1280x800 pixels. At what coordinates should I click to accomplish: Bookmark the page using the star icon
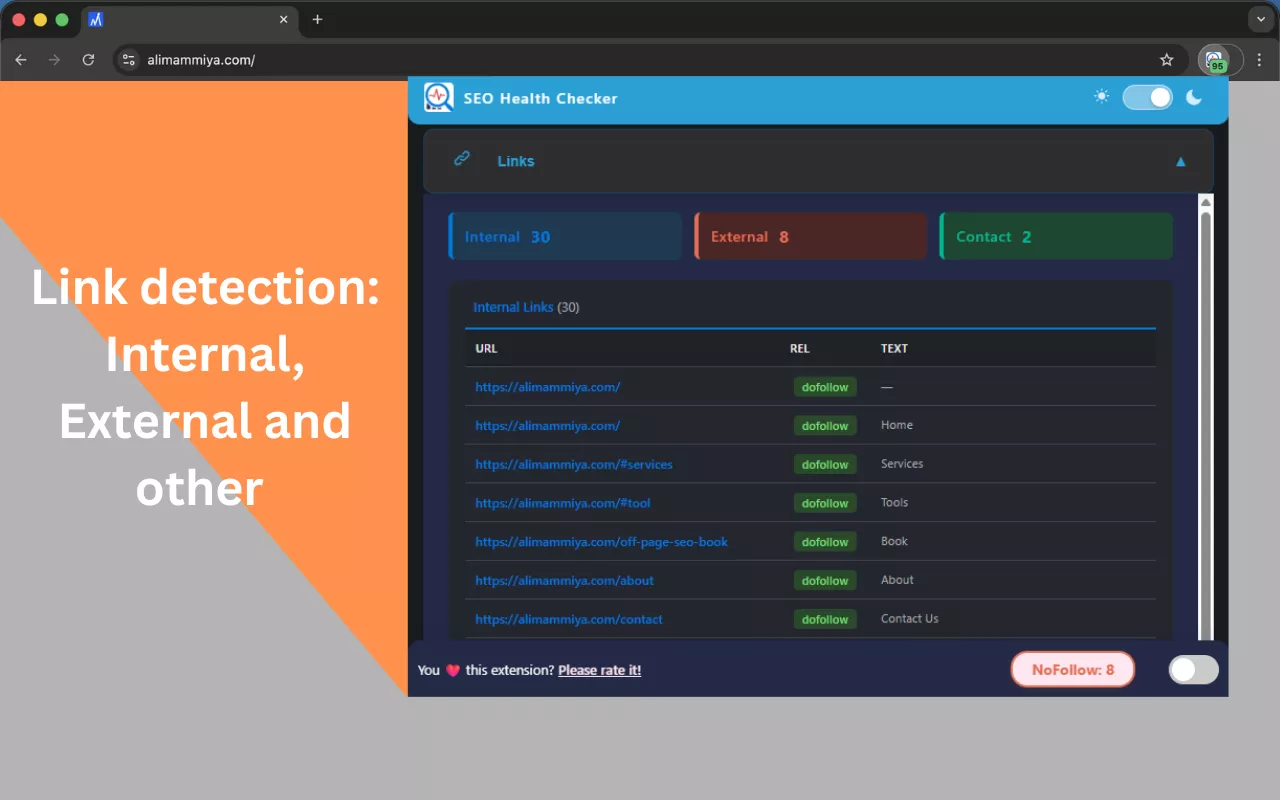click(x=1166, y=60)
